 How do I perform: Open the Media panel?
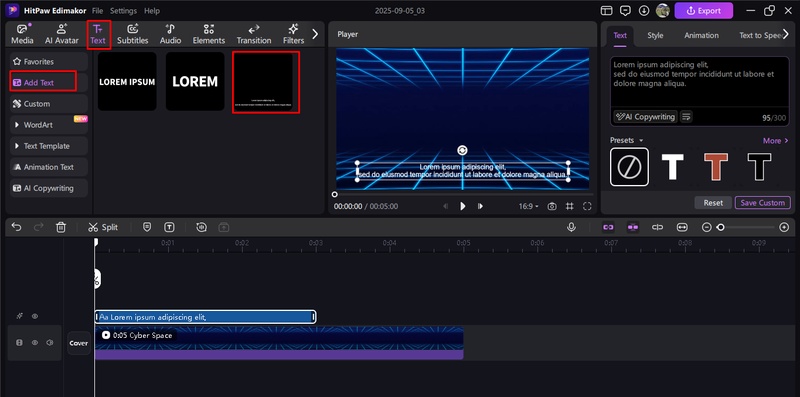pos(22,34)
